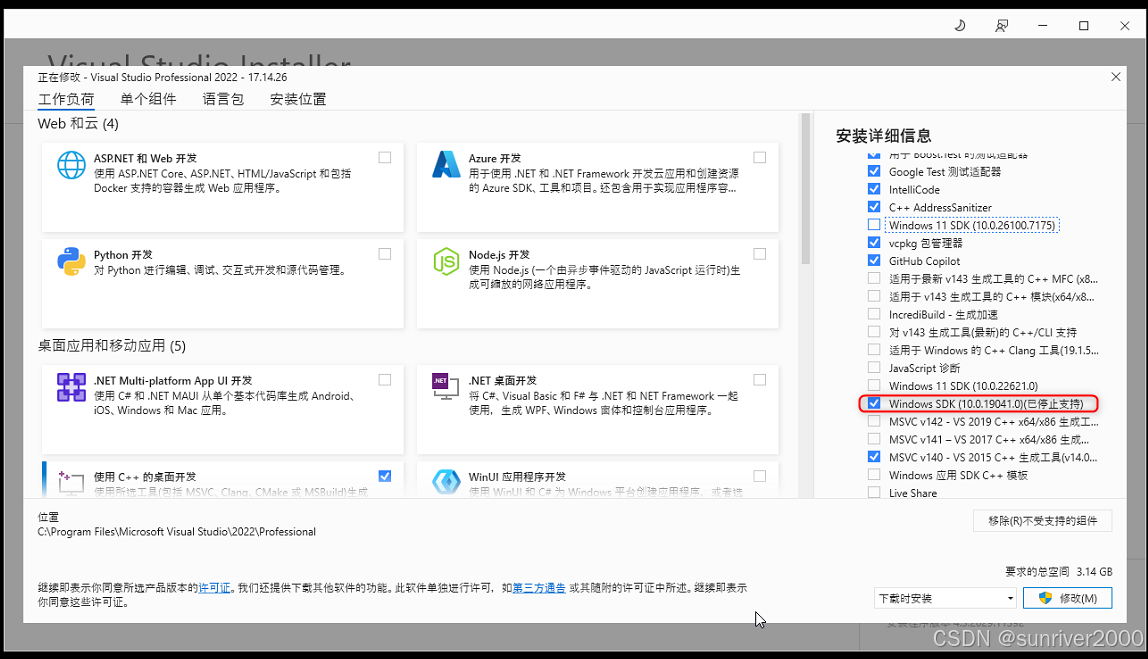Screen dimensions: 1148x659
Task: Uncheck the C++ desktop development workload
Action: pos(385,476)
